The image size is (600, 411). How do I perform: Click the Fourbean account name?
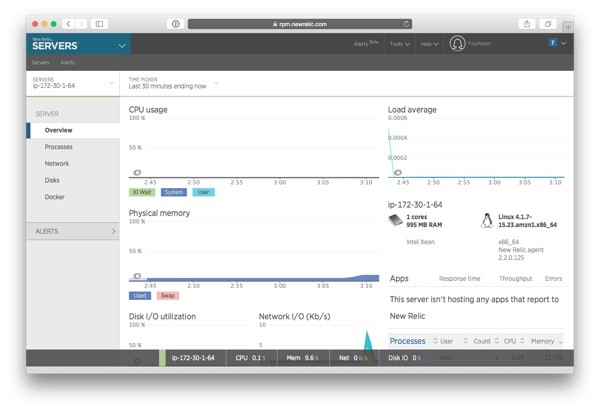pyautogui.click(x=479, y=43)
